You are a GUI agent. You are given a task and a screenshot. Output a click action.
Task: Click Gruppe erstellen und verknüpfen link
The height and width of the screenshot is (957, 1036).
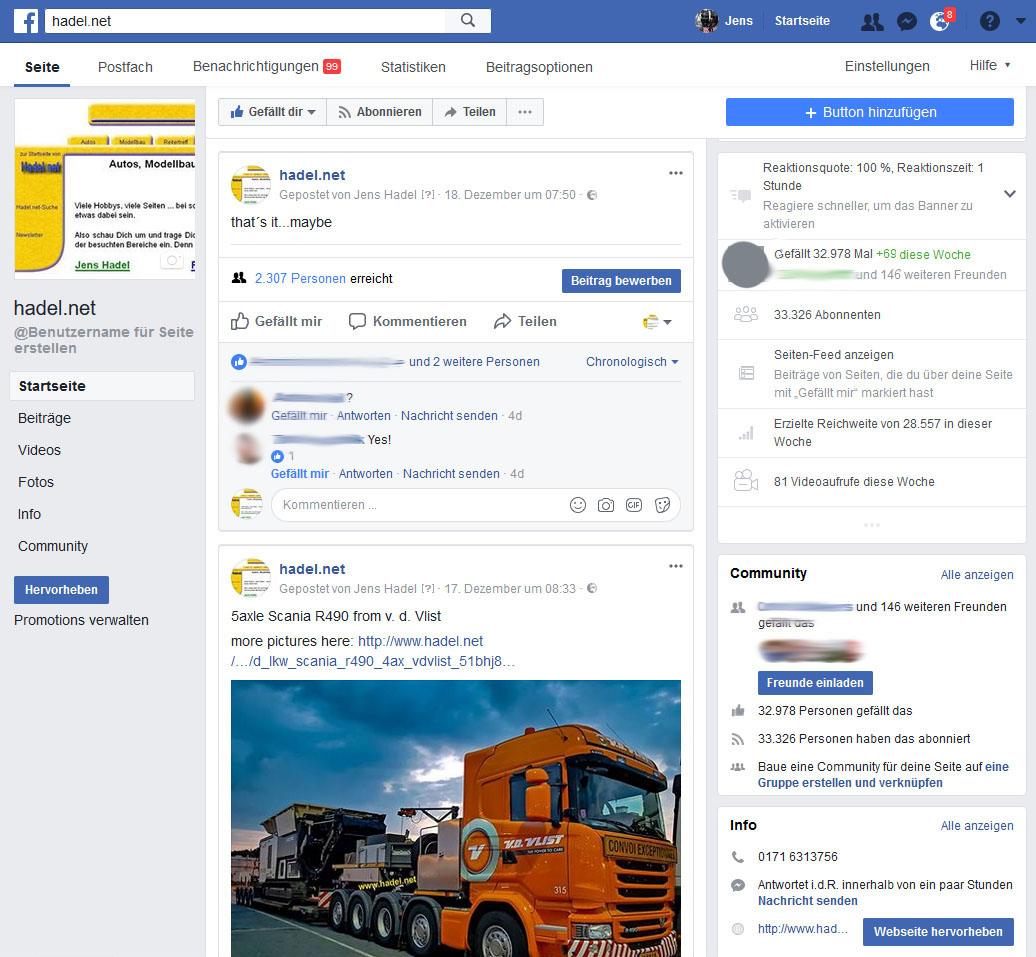coord(850,783)
